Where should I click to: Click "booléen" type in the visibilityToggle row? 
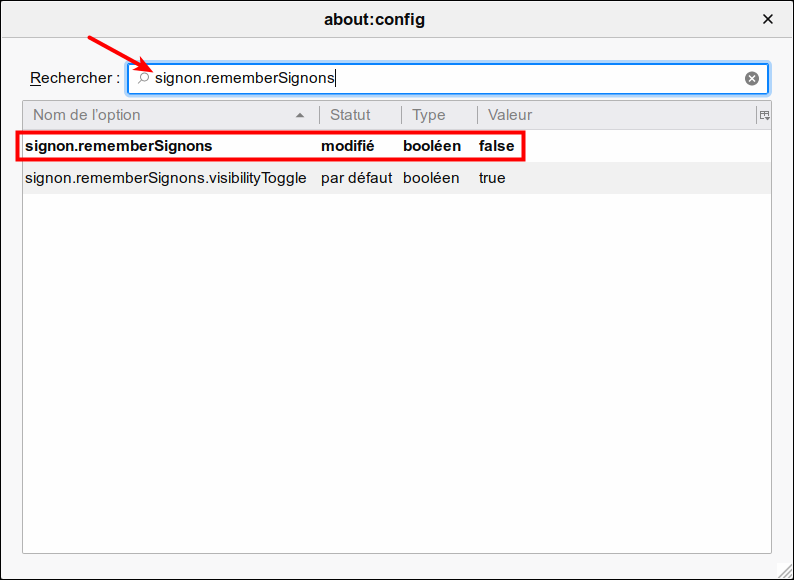click(x=431, y=178)
